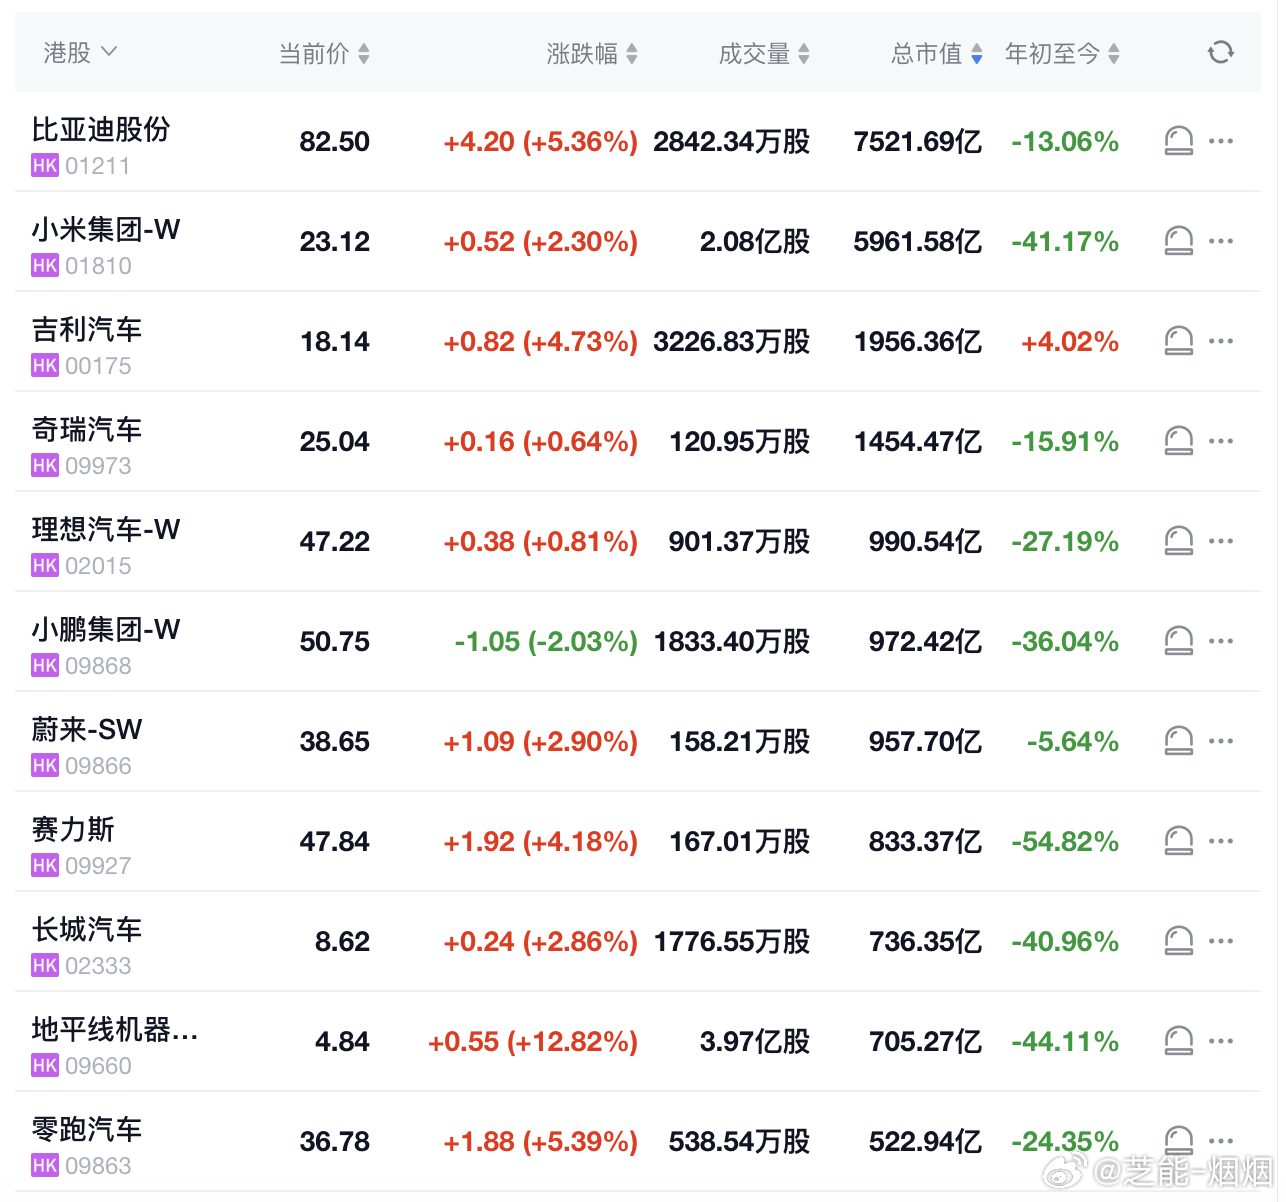Open the more options dots for 奇瑞汽车
Image resolution: width=1286 pixels, height=1202 pixels.
click(x=1221, y=441)
